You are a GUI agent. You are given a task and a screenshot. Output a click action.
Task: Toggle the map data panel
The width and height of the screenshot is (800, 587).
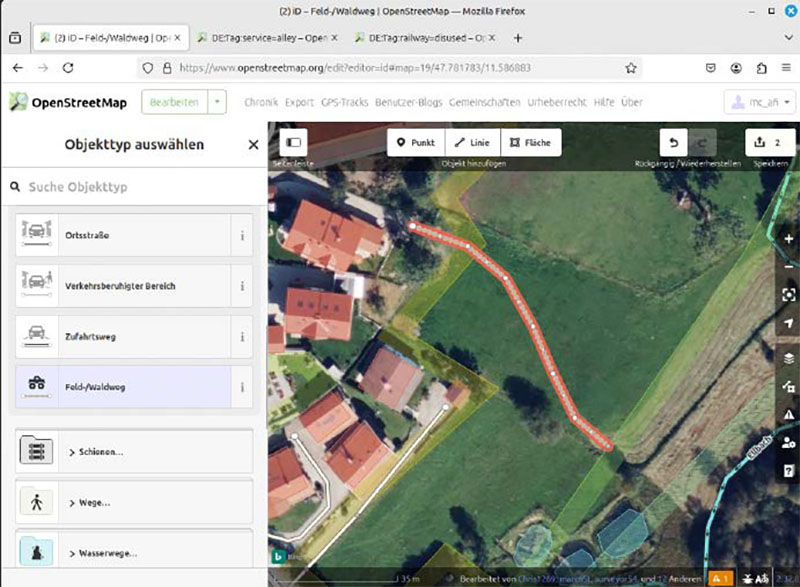click(788, 386)
